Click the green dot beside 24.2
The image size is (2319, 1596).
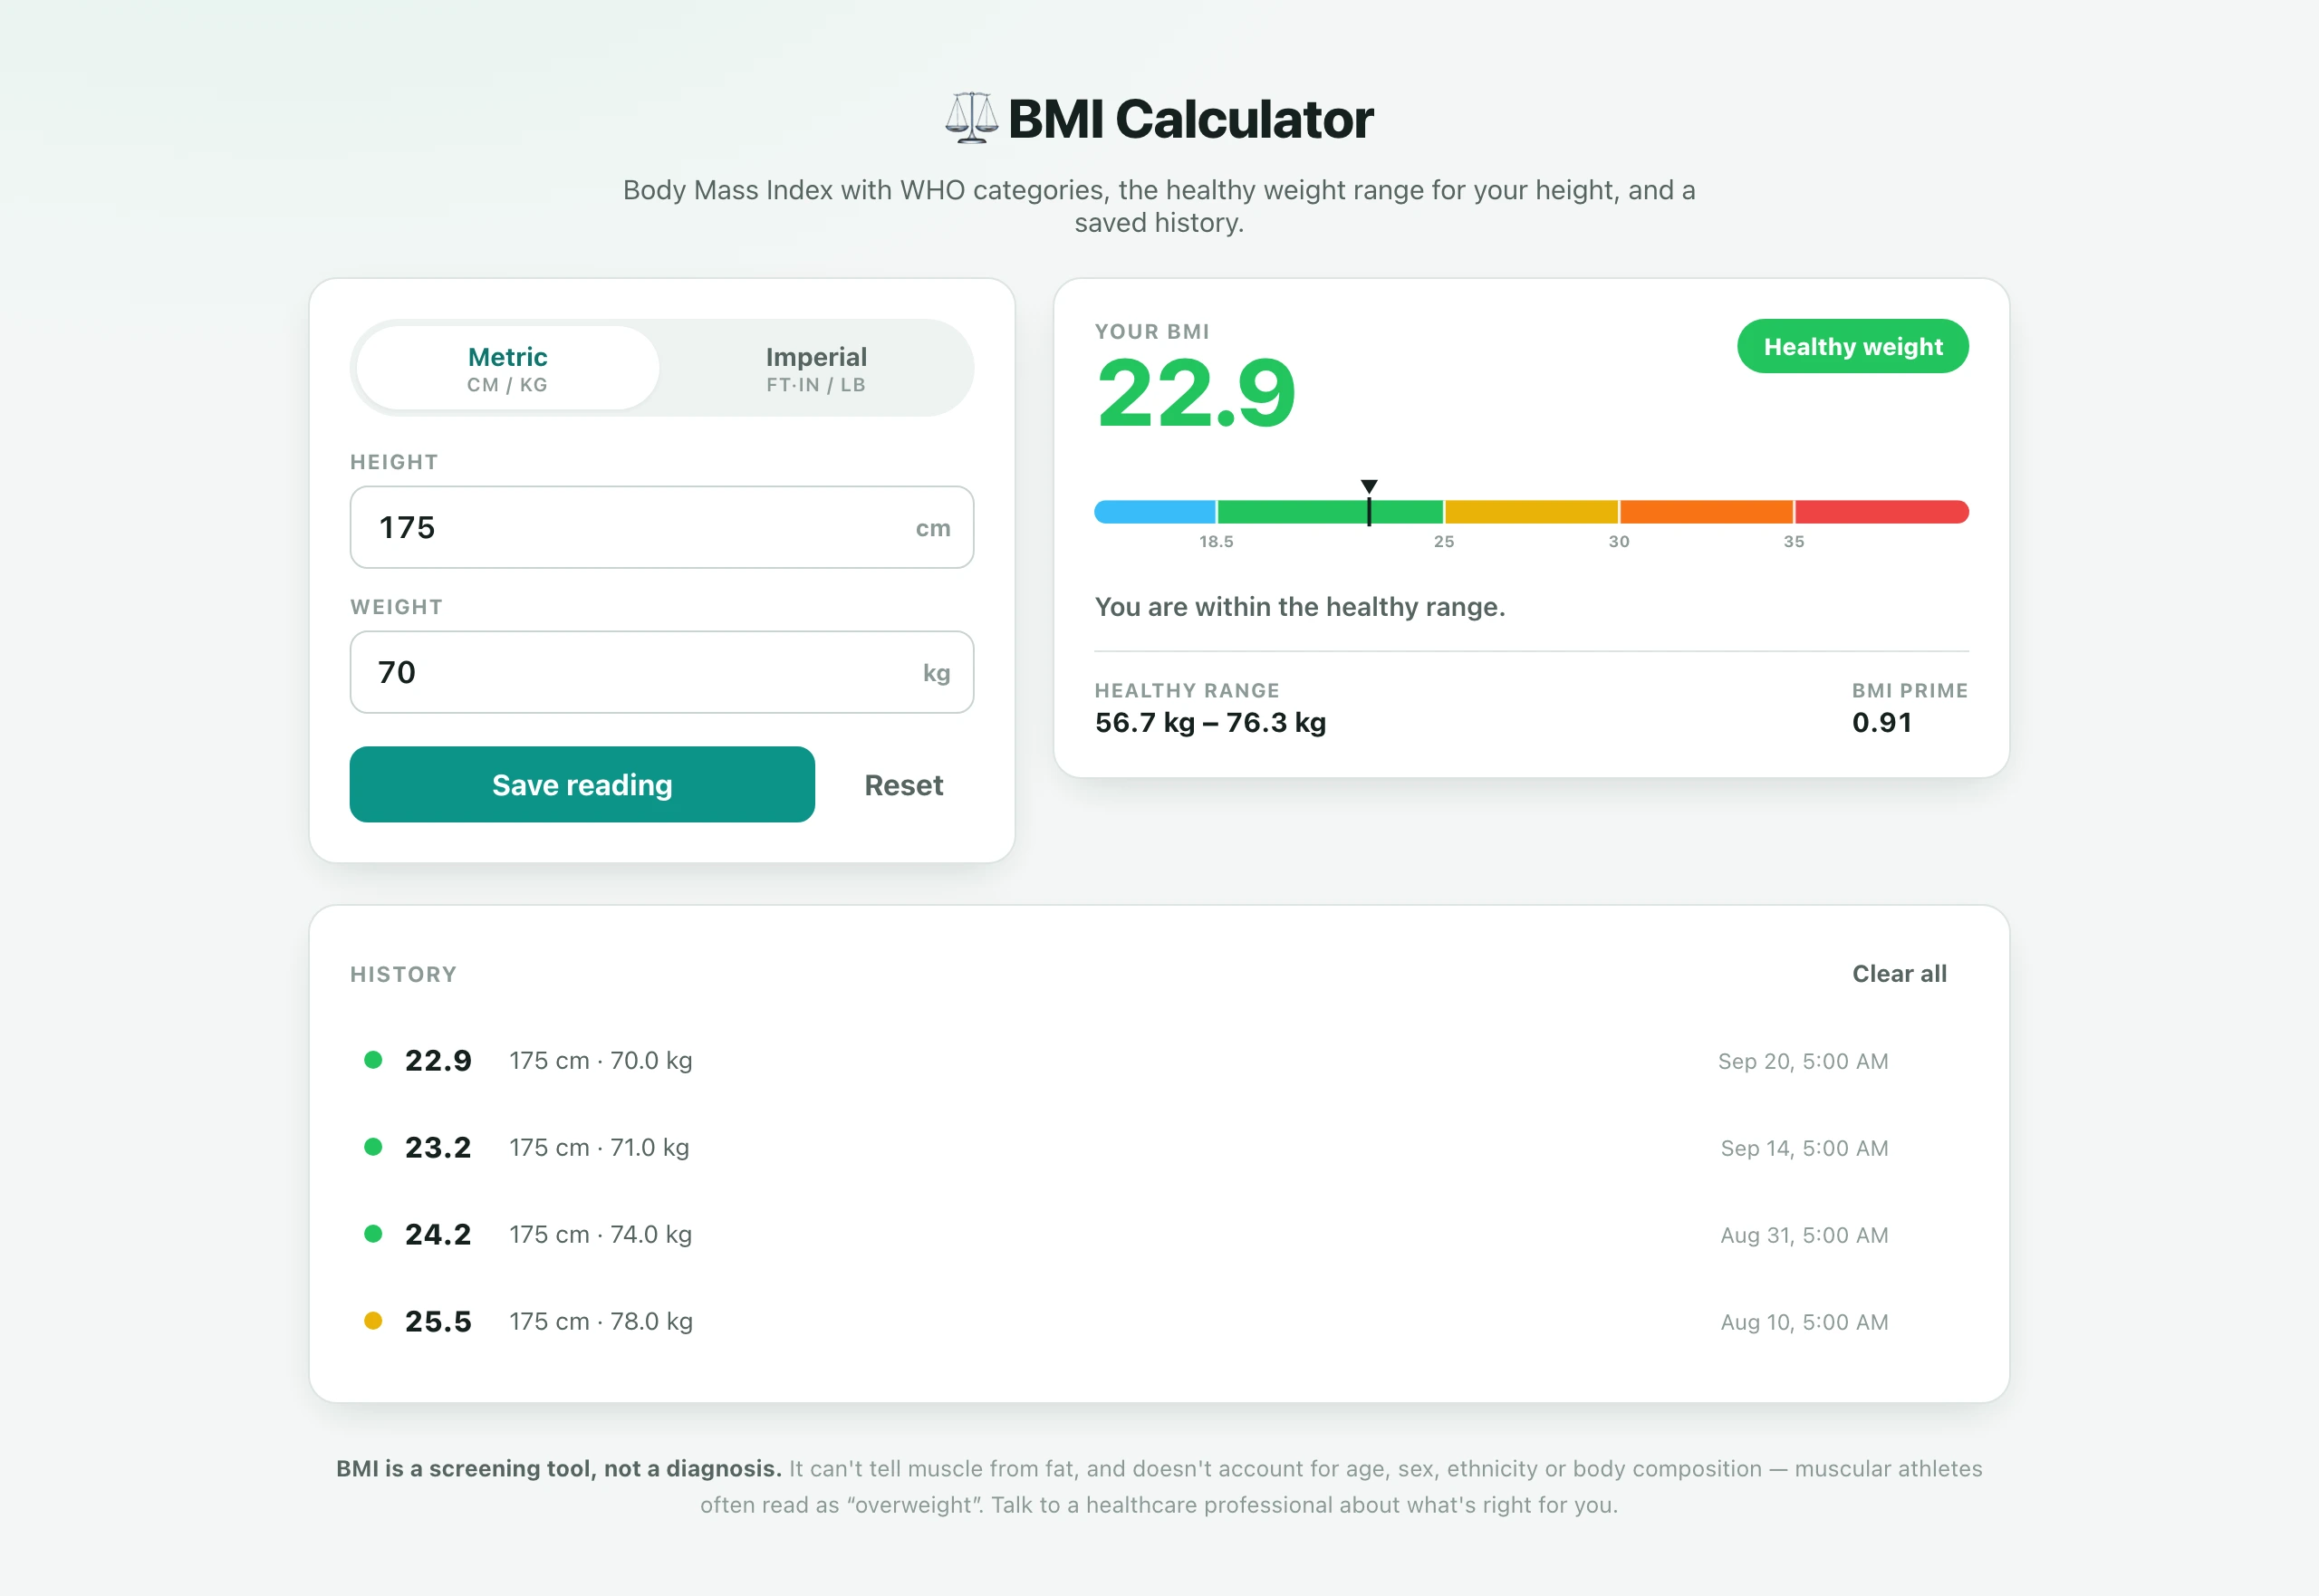(373, 1234)
